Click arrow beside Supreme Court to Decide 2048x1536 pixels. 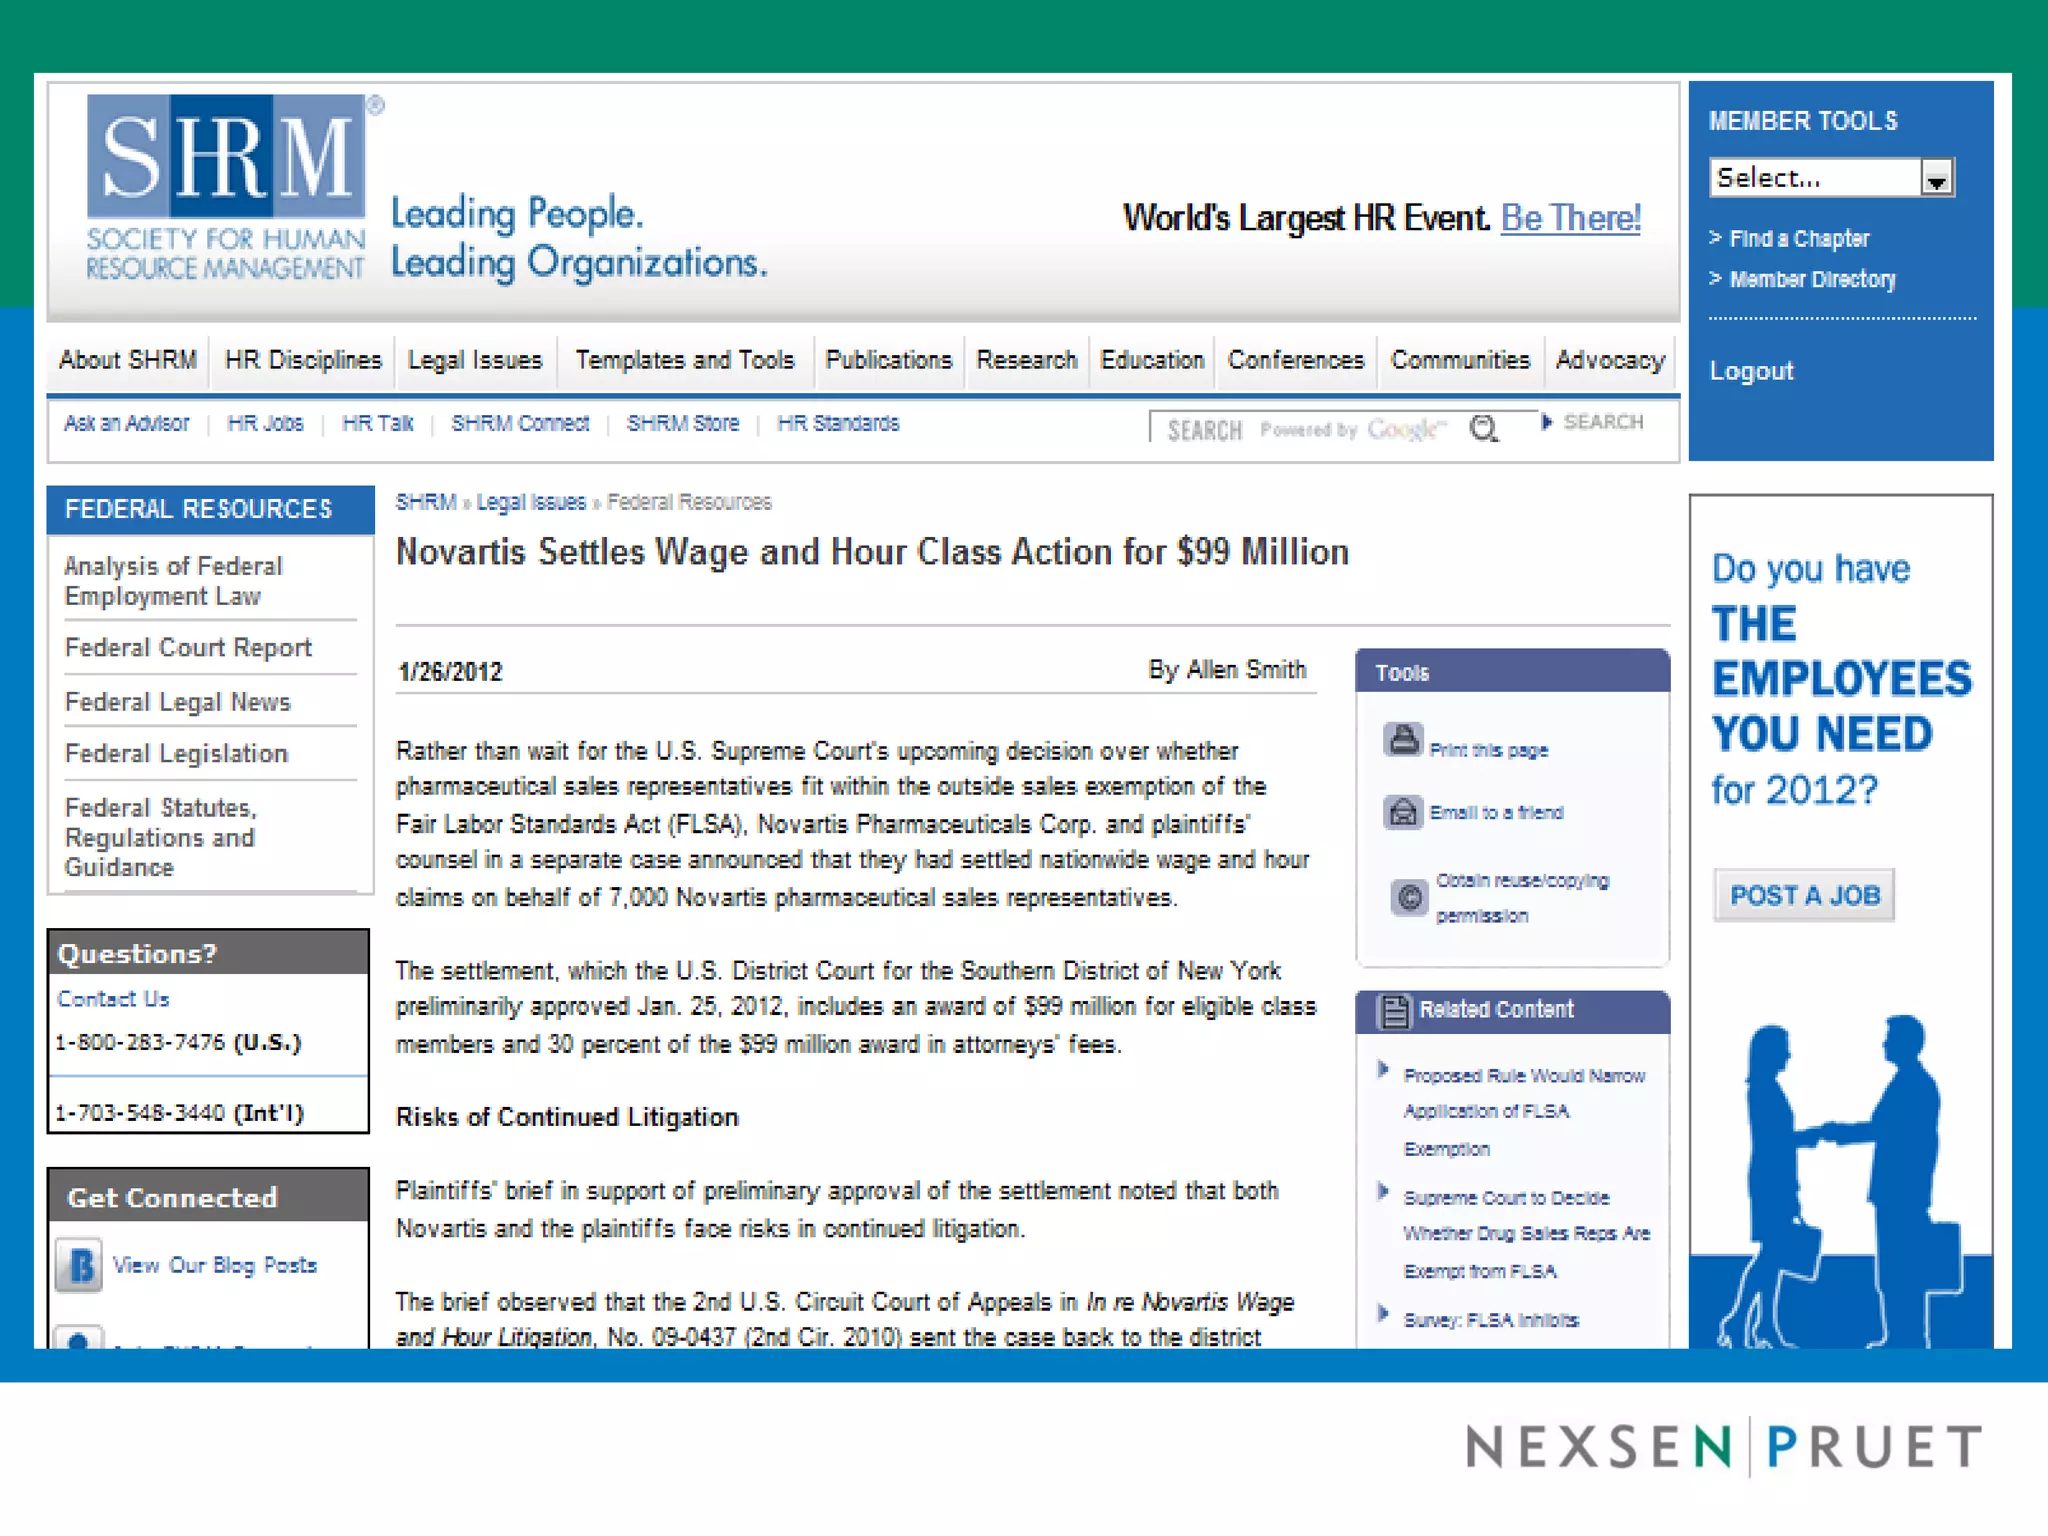[1383, 1192]
